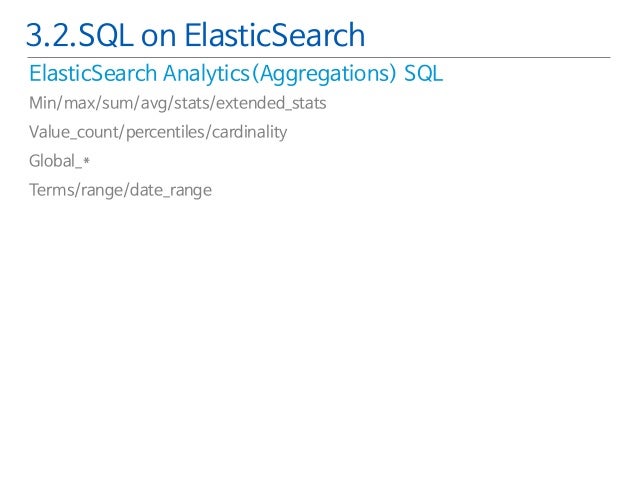Click the word 'Terms' in the last line
The width and height of the screenshot is (638, 479).
click(50, 190)
